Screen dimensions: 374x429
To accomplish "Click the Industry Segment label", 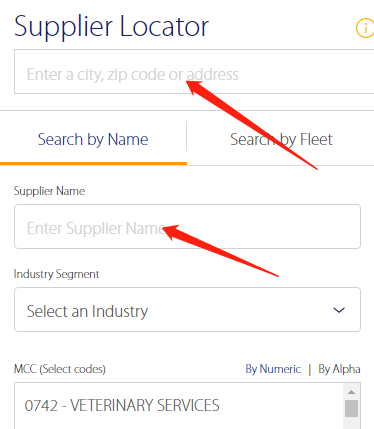I will point(56,274).
